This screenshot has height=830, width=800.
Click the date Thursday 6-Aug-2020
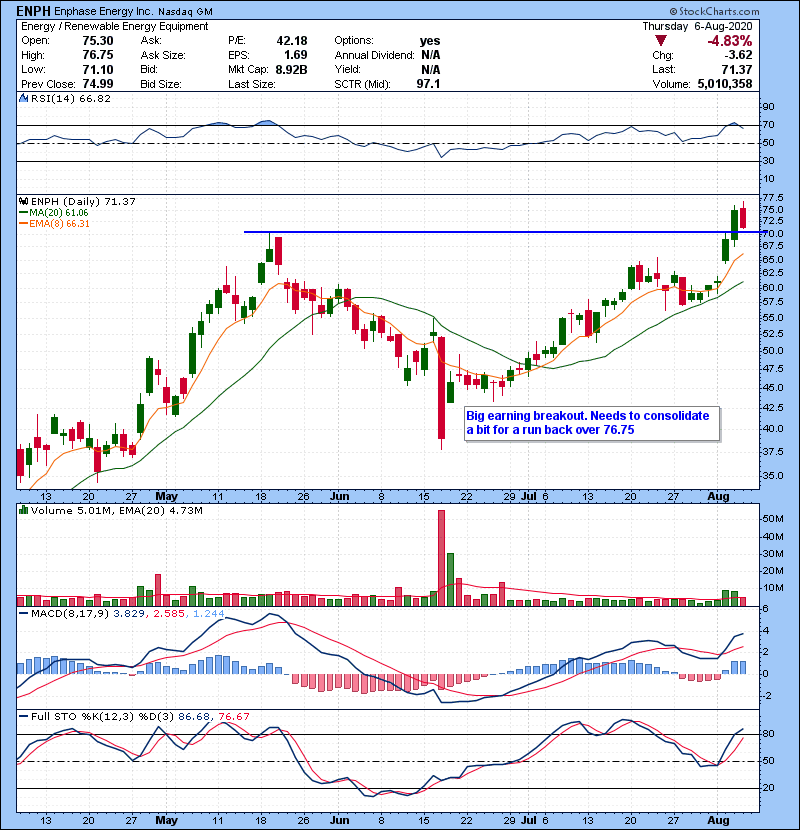tap(697, 26)
